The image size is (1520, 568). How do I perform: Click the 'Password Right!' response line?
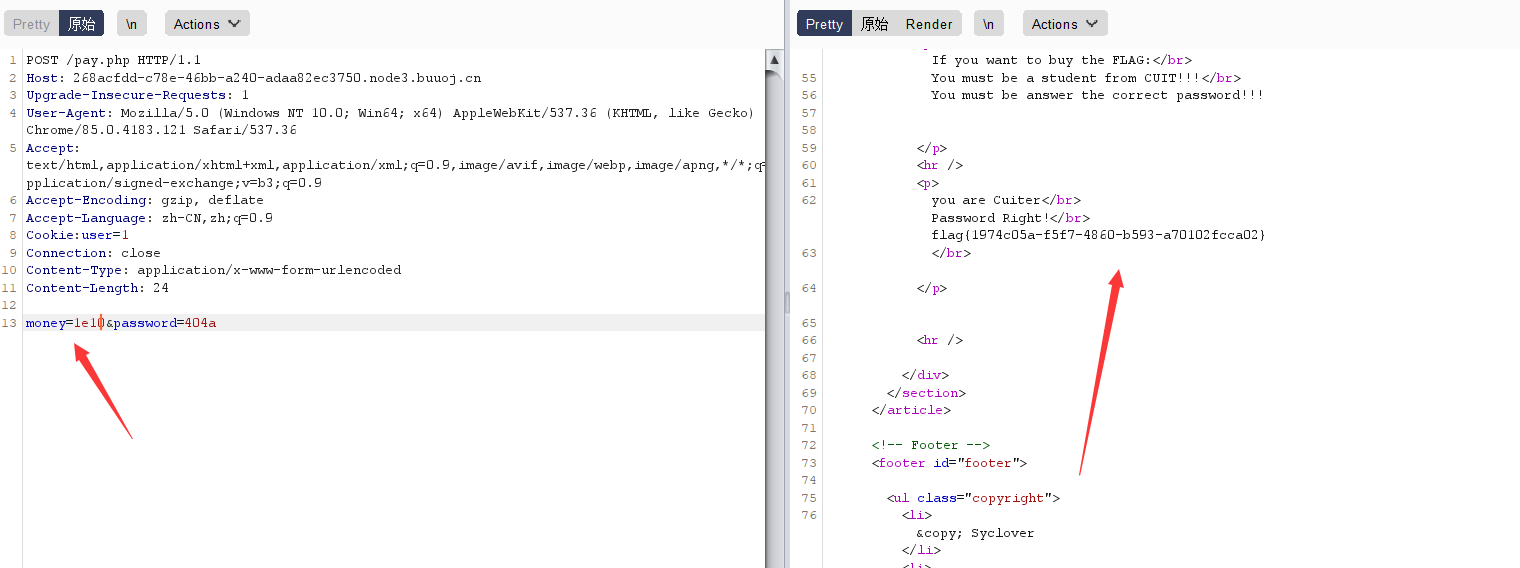1010,218
